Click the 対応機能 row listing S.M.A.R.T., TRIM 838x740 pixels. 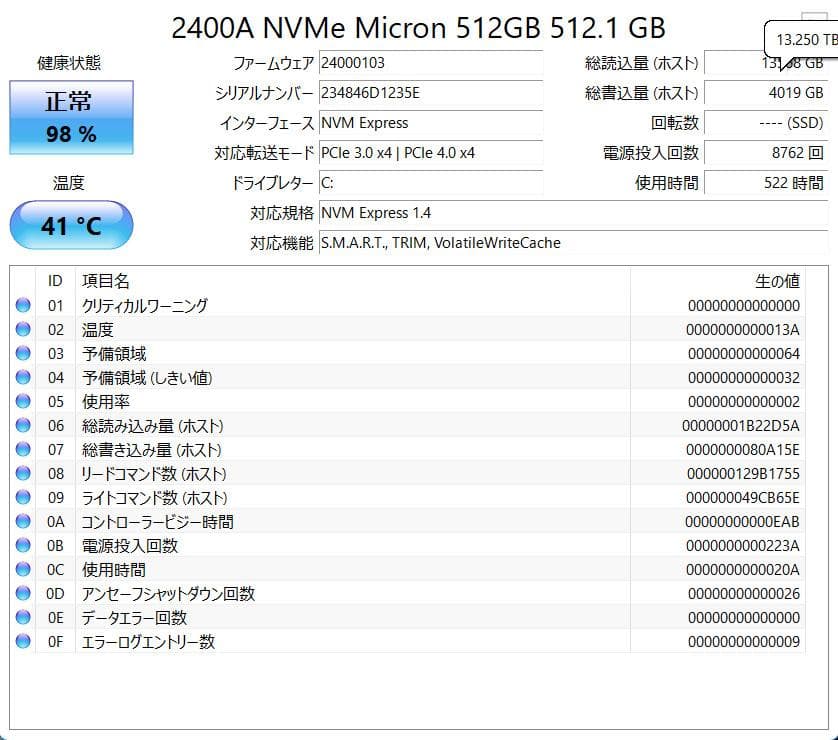click(438, 242)
